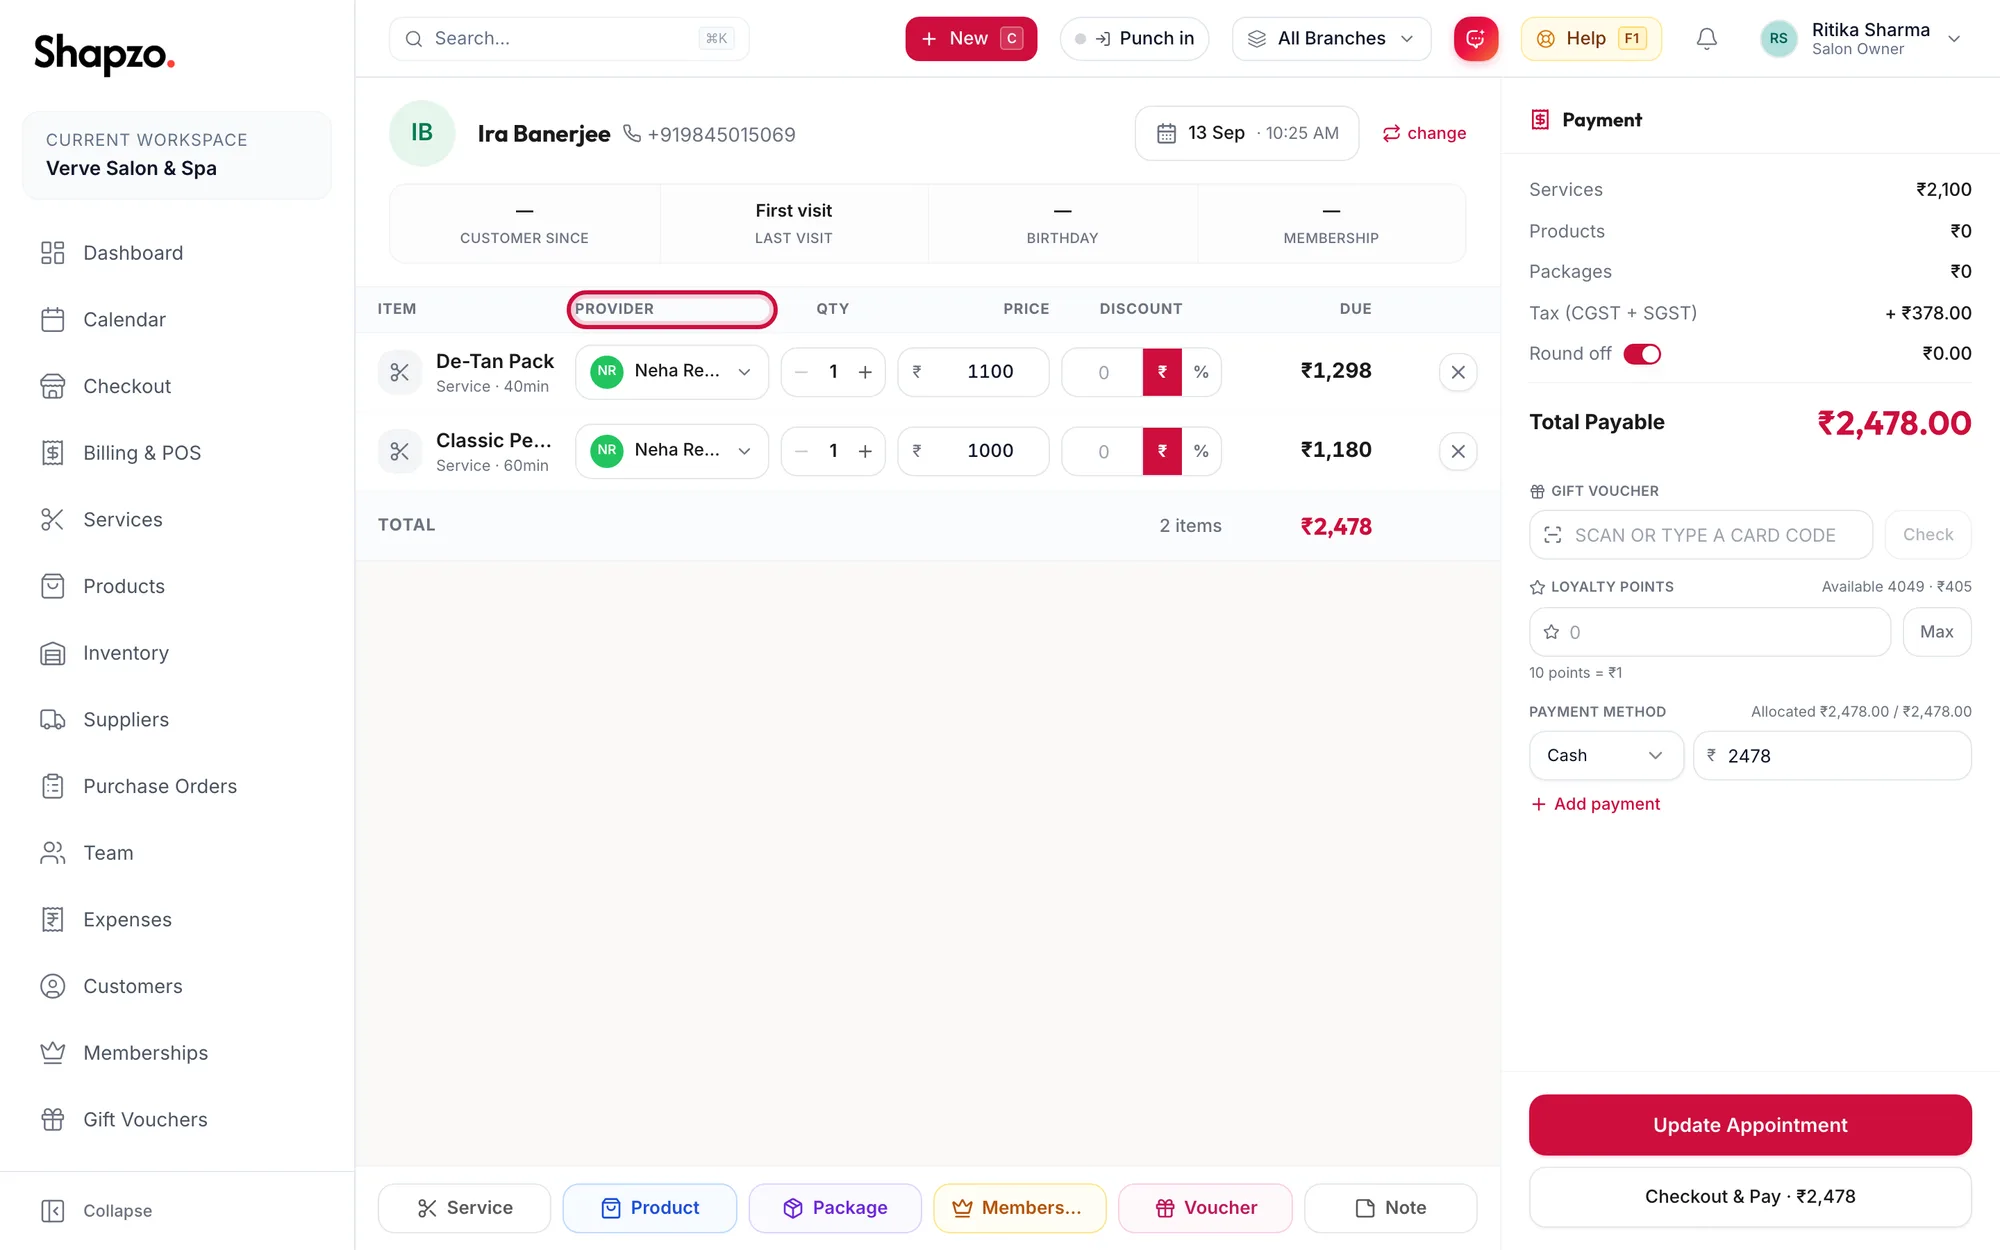Select the Package tab at bottom
Screen dimensions: 2000x1250
pos(835,1208)
